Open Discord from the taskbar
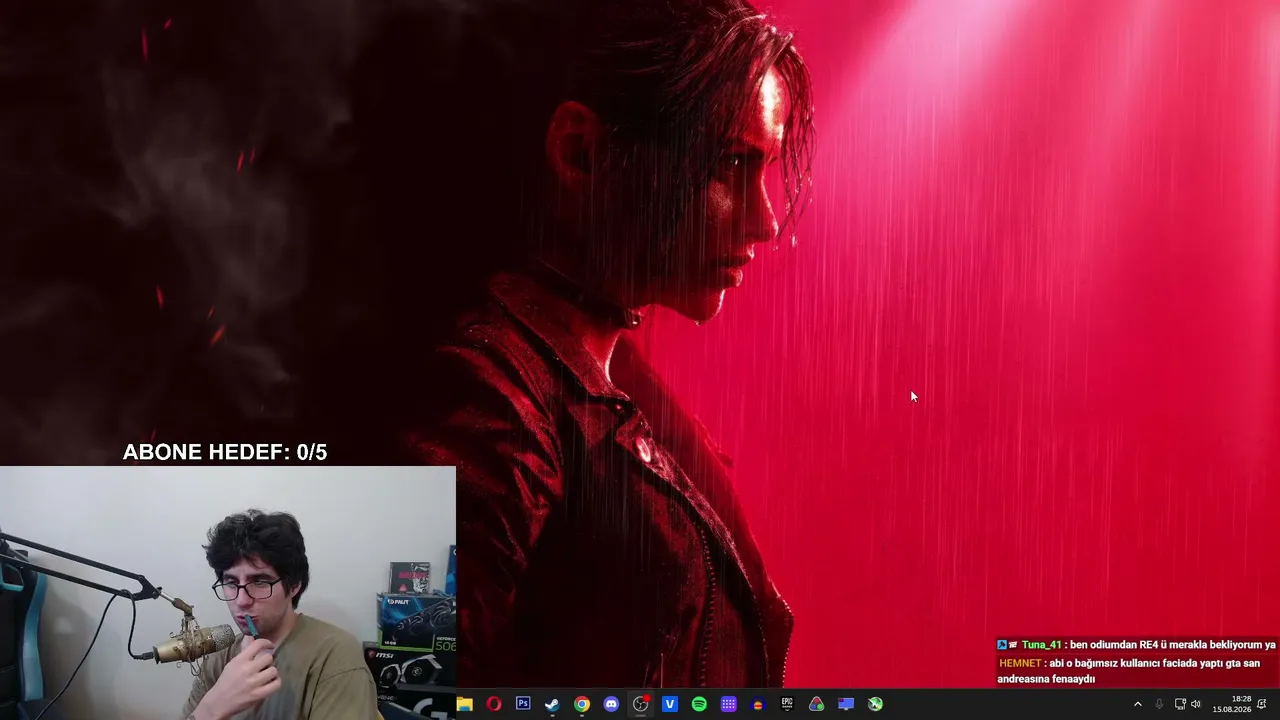Viewport: 1280px width, 720px height. coord(611,704)
